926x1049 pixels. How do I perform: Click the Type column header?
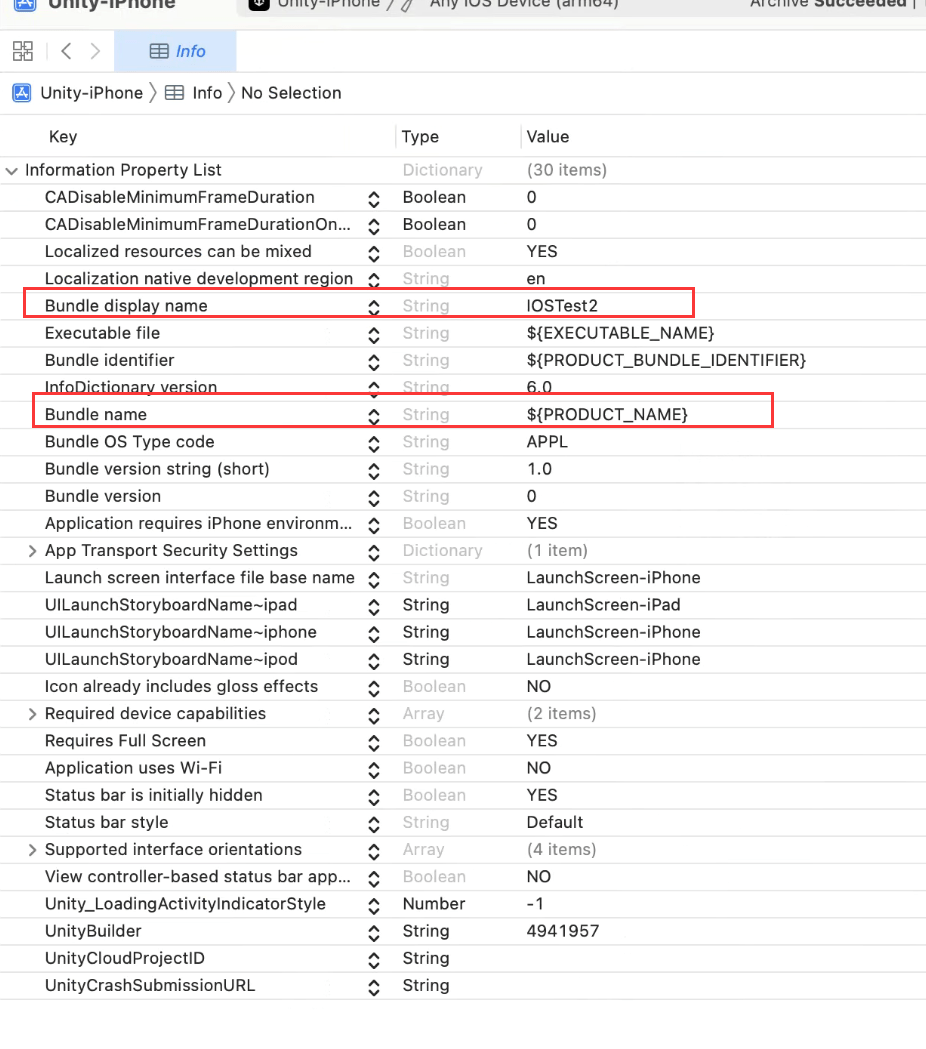click(x=420, y=136)
